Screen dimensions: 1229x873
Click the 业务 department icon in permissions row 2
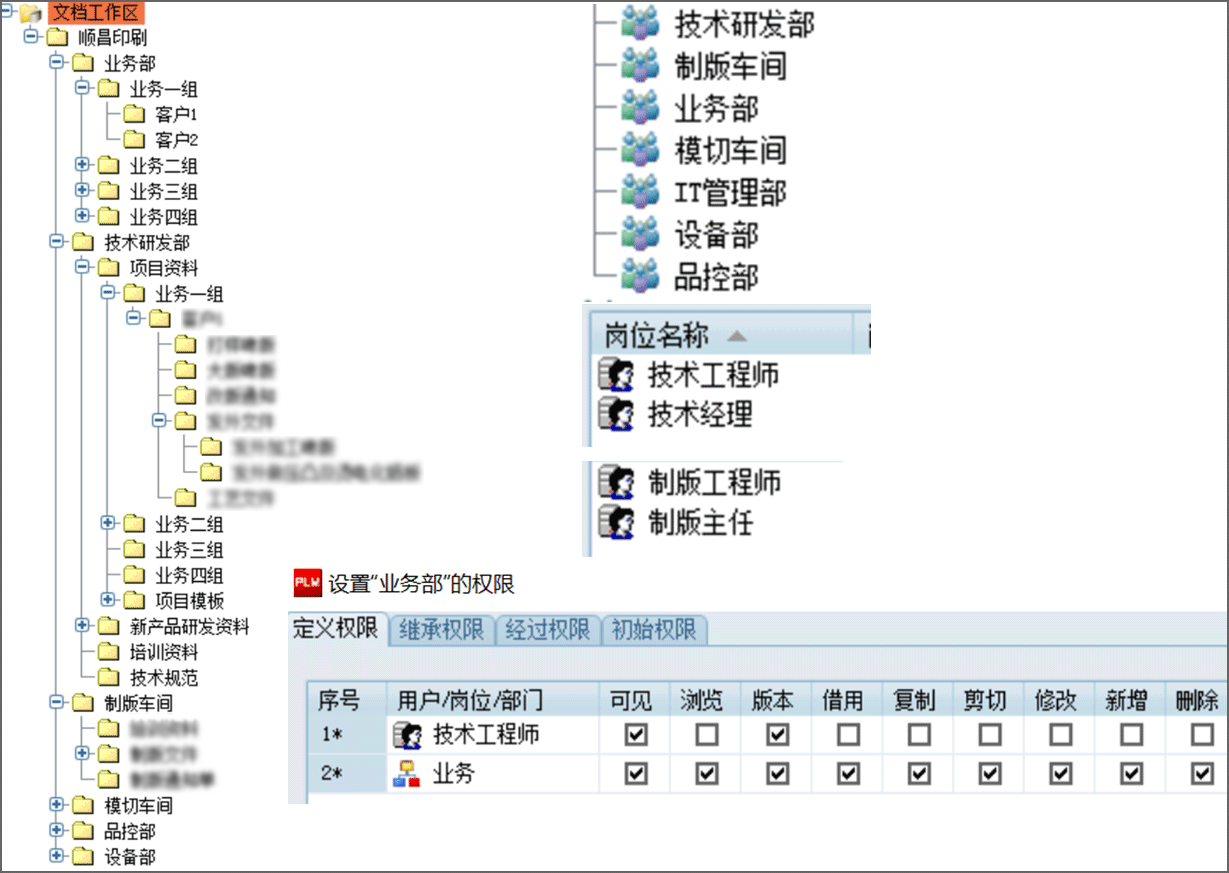coord(407,773)
